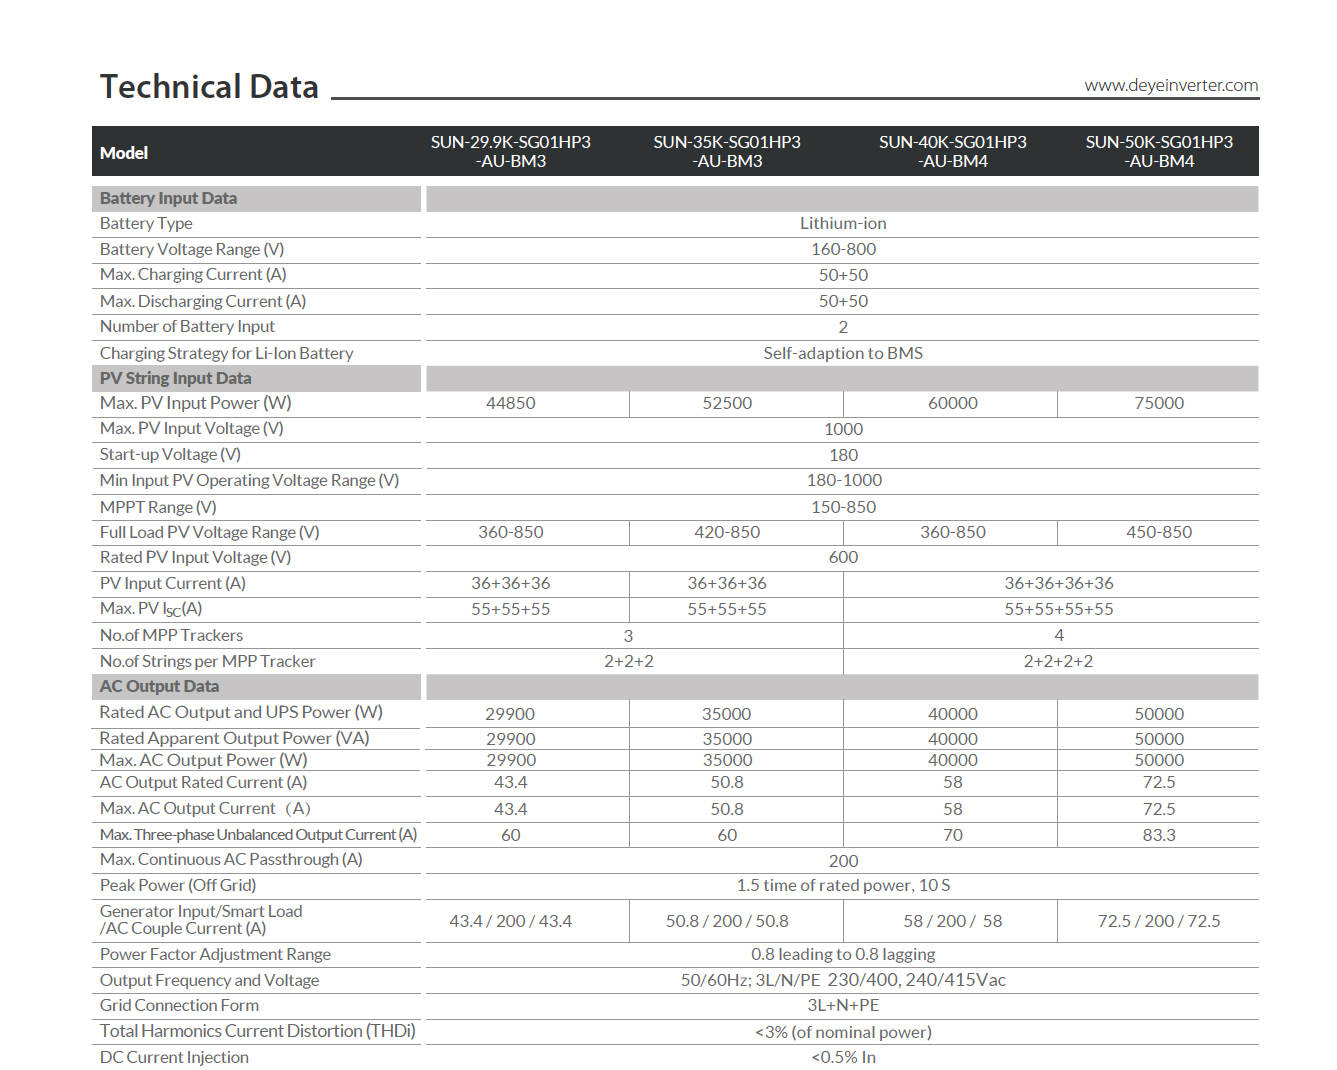Image resolution: width=1337 pixels, height=1070 pixels.
Task: Select the '72.5 / 200 / 72.5' value
Action: [1159, 921]
